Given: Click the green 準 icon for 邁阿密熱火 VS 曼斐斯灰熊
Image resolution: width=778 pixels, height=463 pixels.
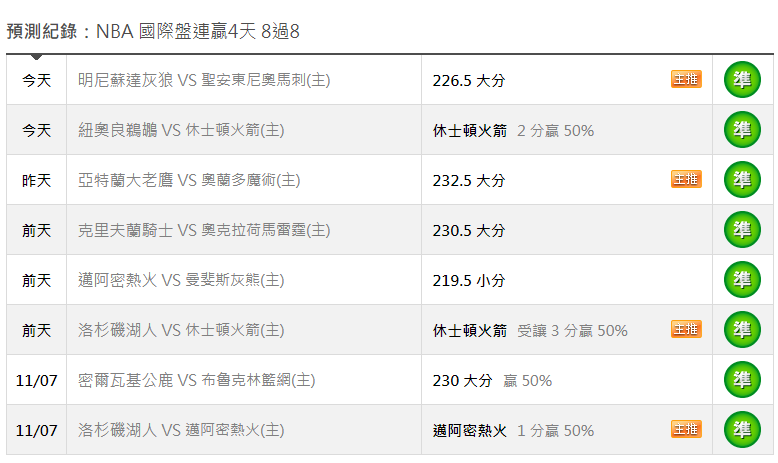Looking at the screenshot, I should coord(742,280).
